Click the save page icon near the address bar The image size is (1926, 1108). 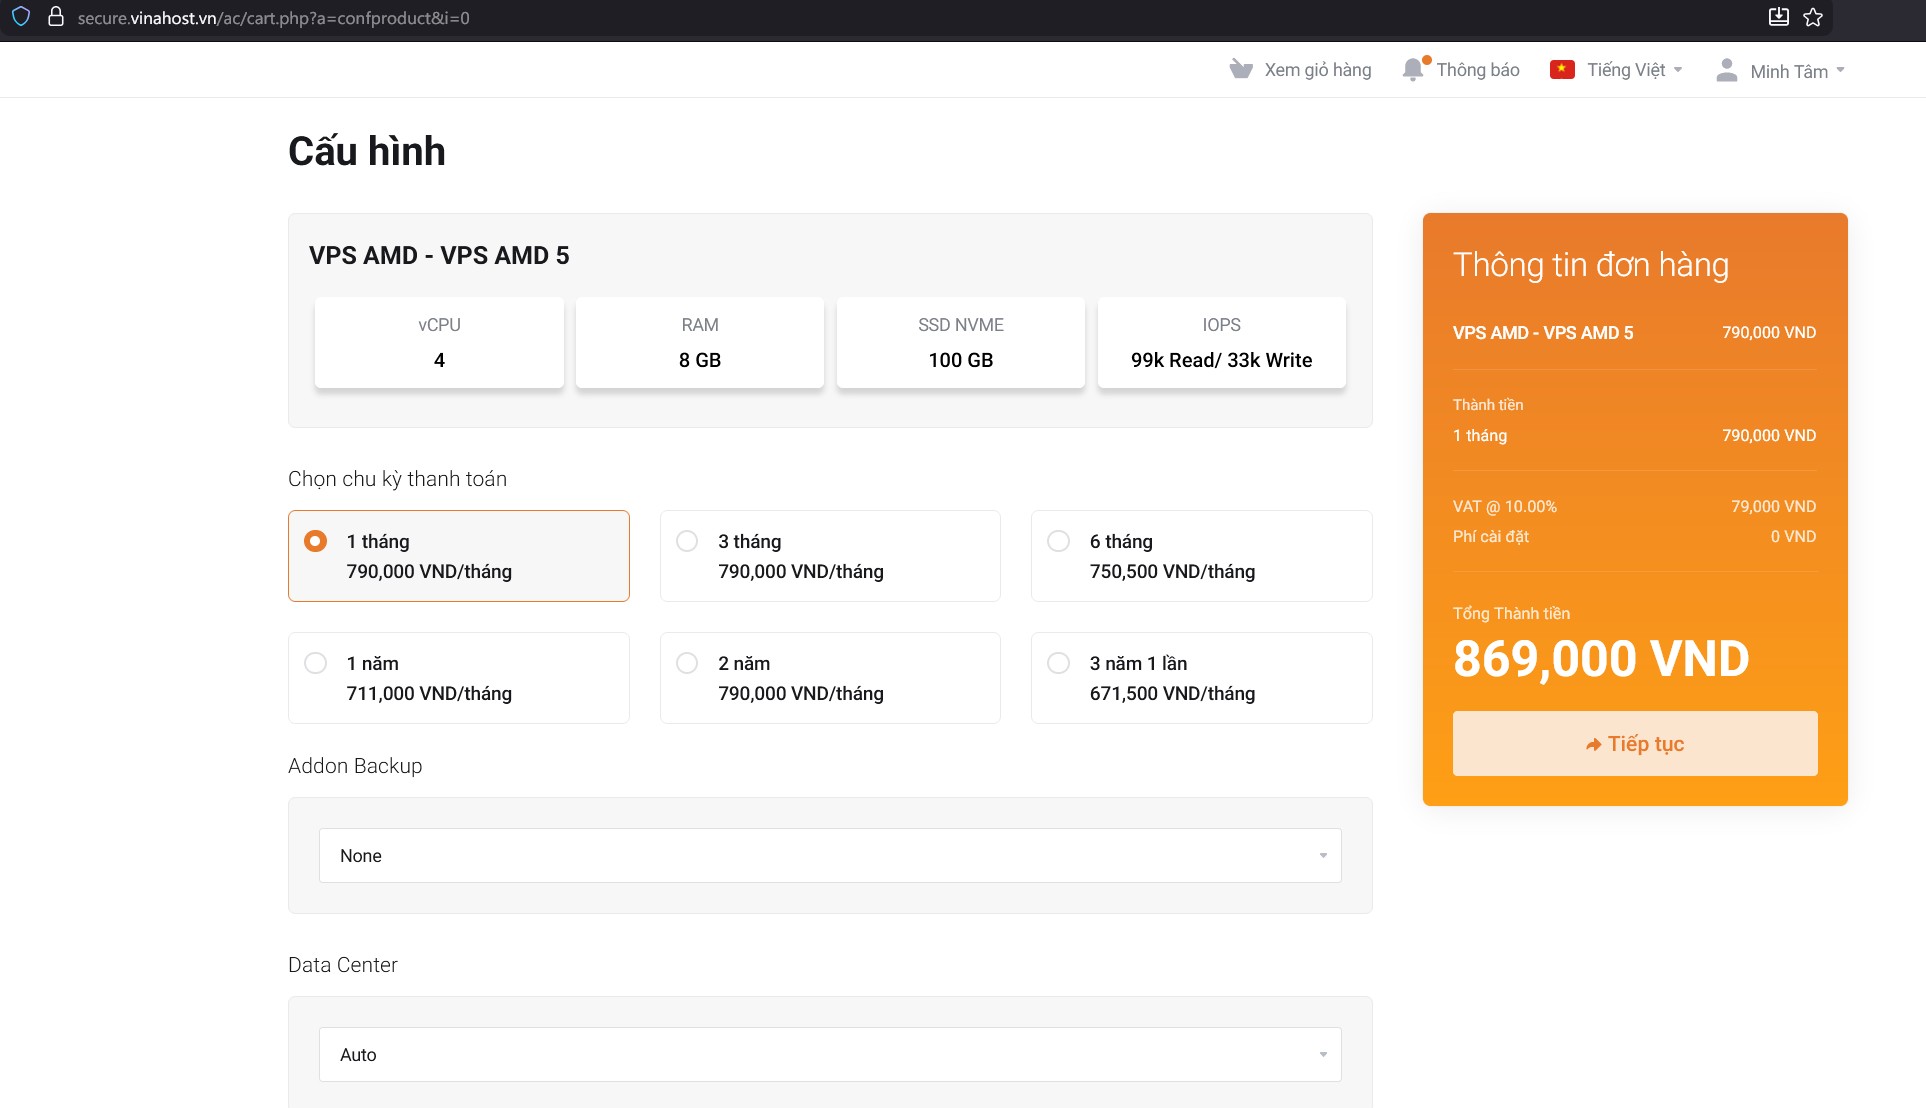tap(1779, 17)
